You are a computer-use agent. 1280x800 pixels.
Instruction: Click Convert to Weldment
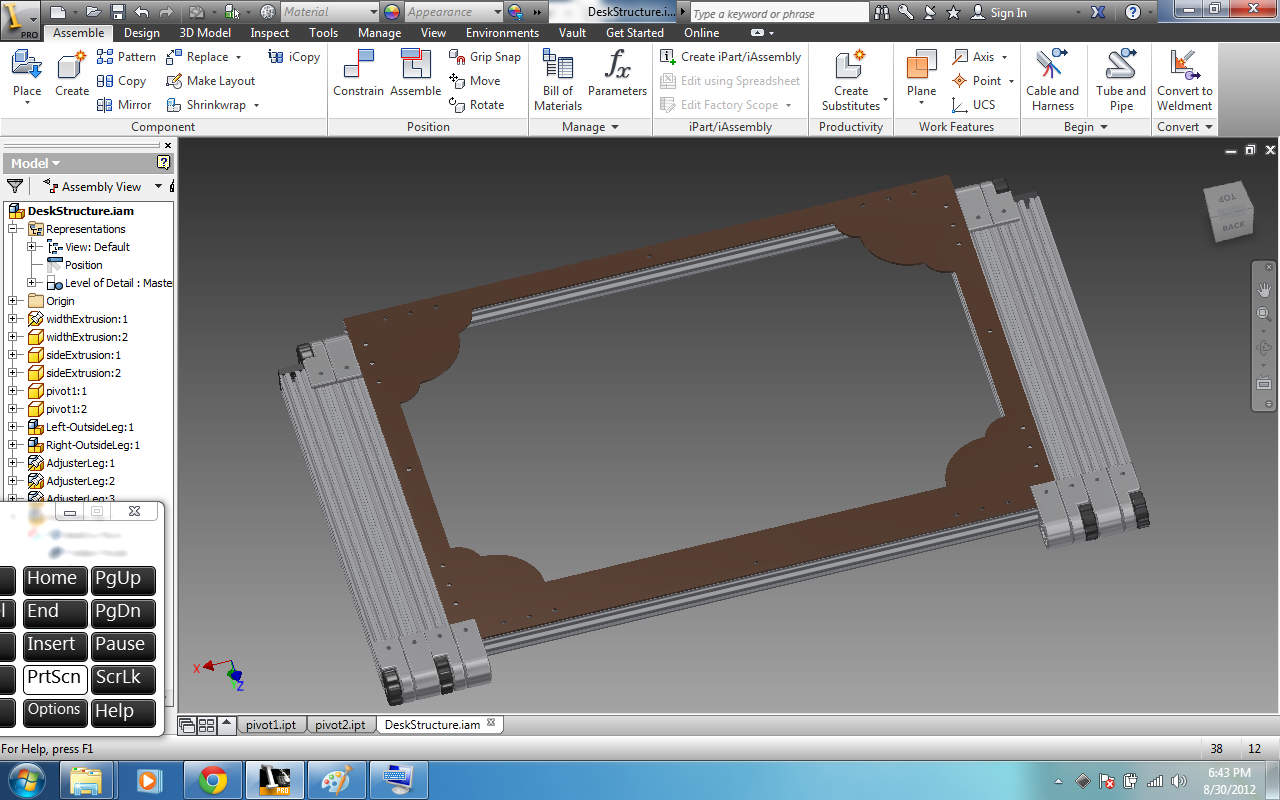point(1185,80)
